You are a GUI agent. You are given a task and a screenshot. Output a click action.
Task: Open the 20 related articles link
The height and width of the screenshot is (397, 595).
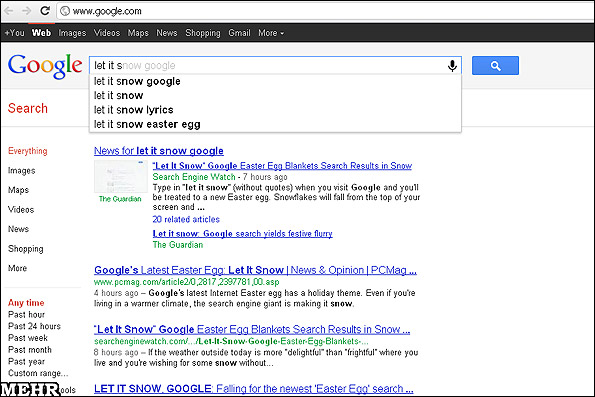click(x=186, y=219)
